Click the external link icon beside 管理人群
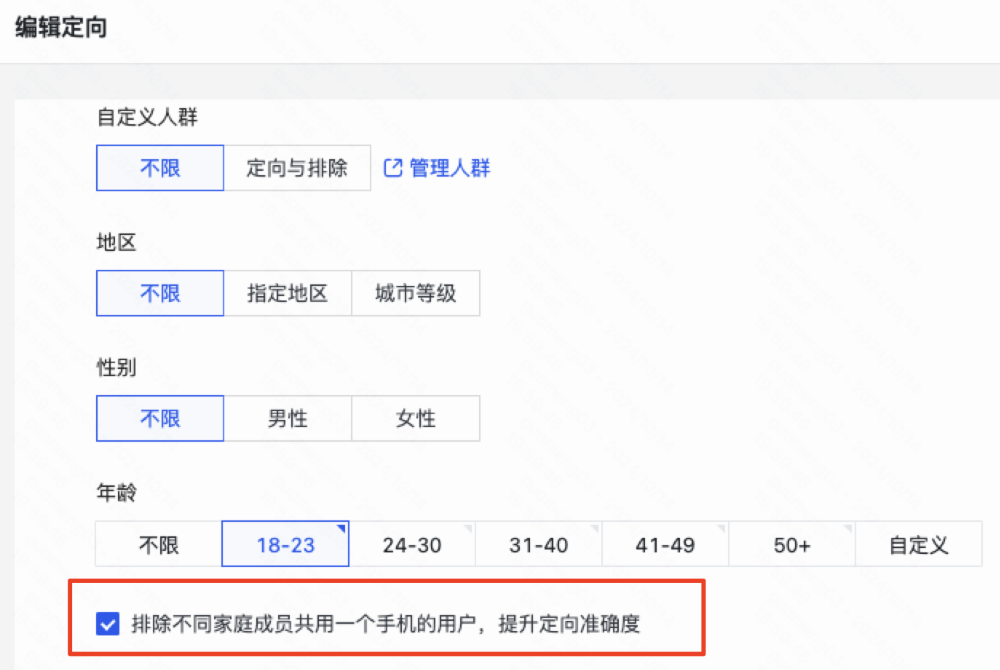The width and height of the screenshot is (1000, 670). click(392, 168)
